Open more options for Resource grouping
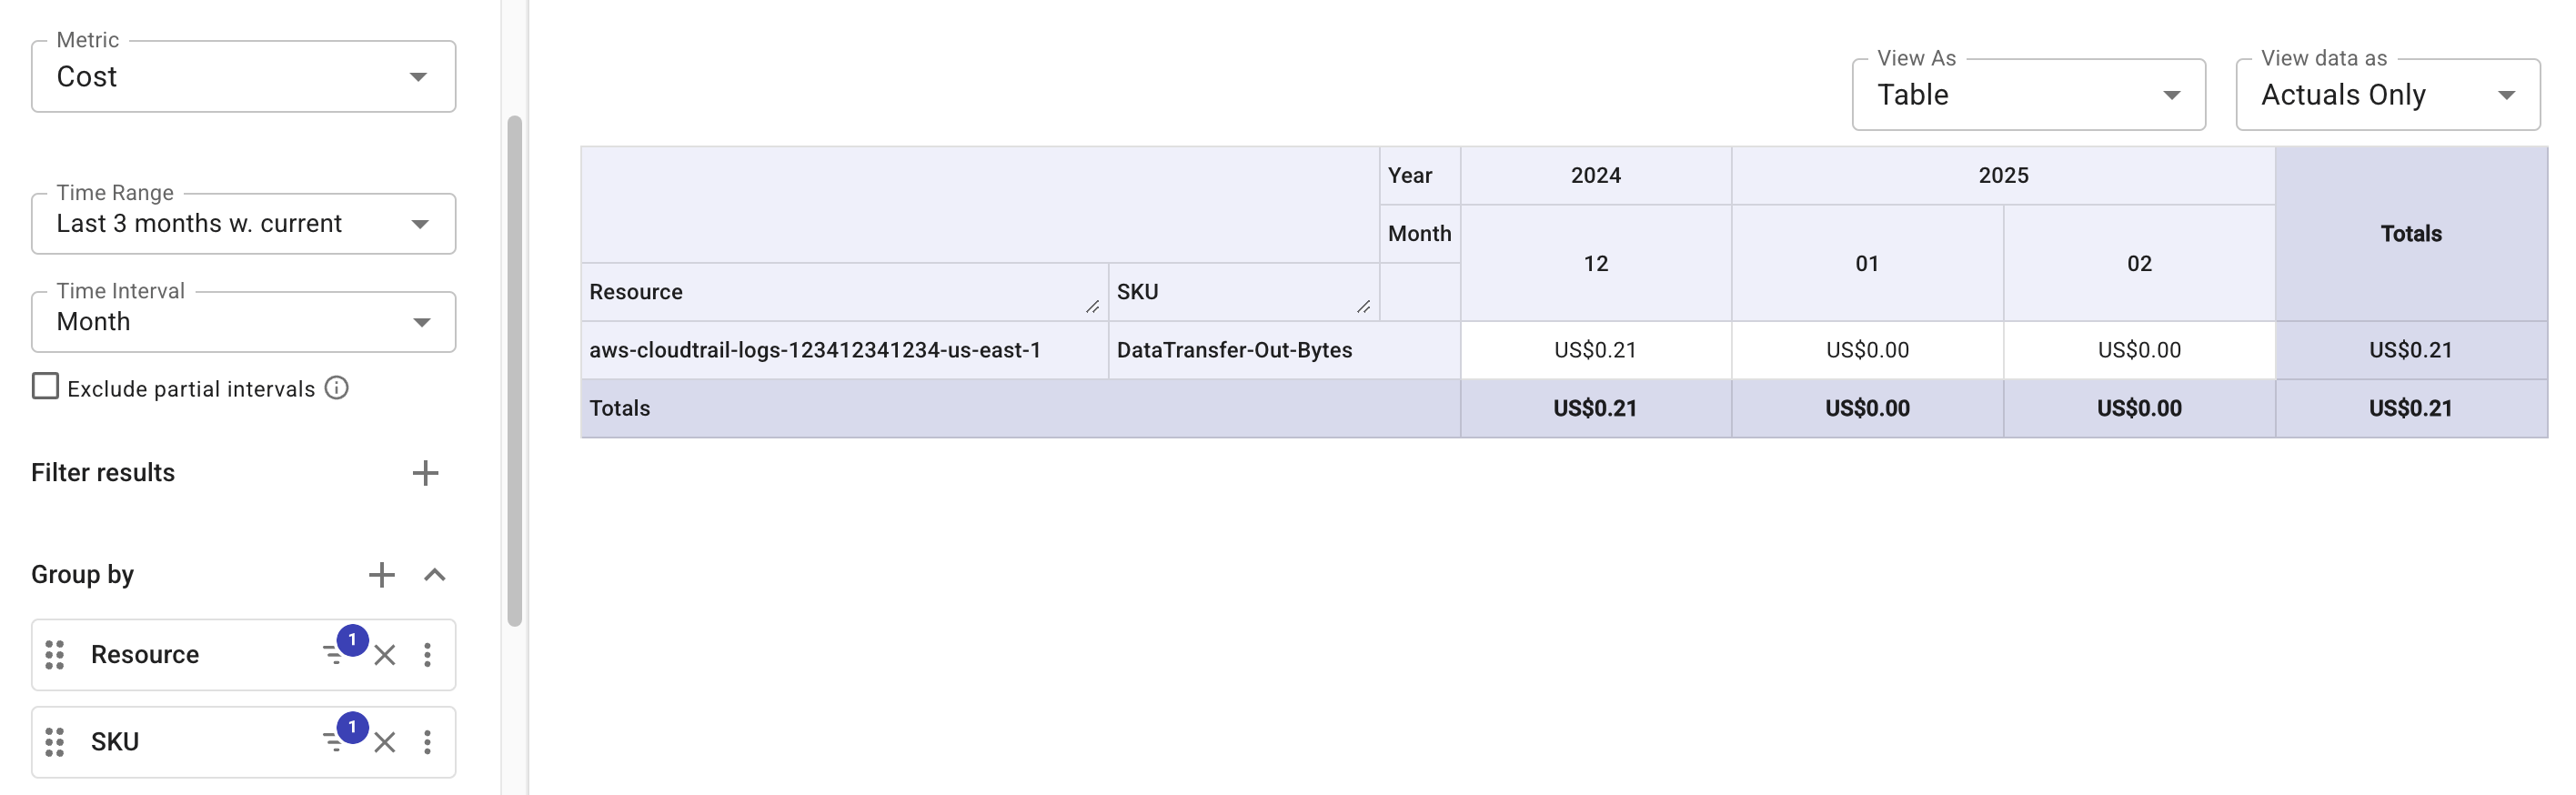 (427, 655)
